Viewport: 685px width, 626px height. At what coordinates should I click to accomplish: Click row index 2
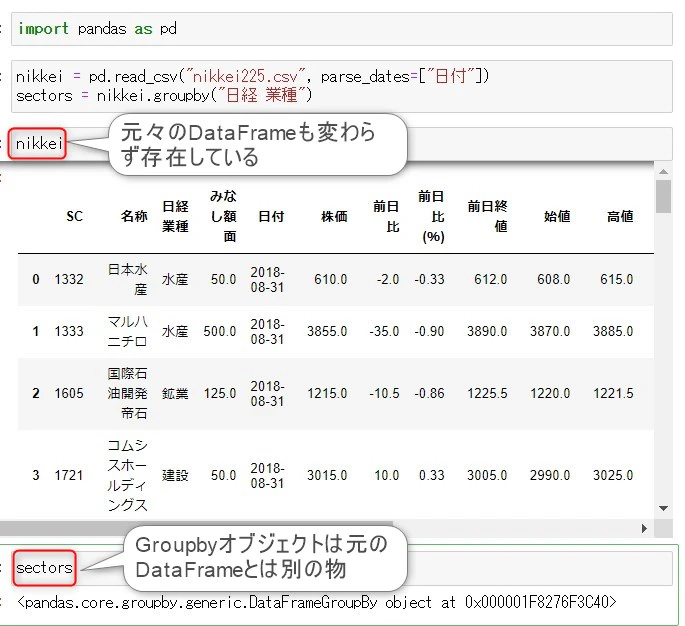click(x=36, y=393)
